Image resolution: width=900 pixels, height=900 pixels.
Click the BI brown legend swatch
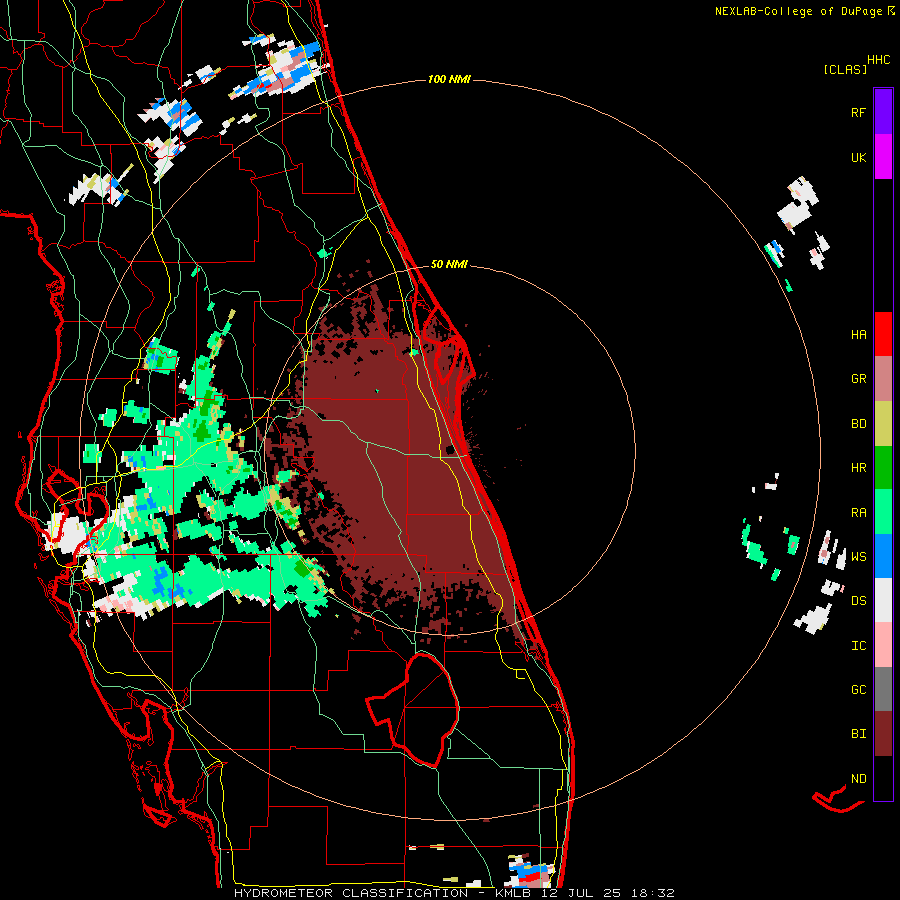click(x=883, y=734)
